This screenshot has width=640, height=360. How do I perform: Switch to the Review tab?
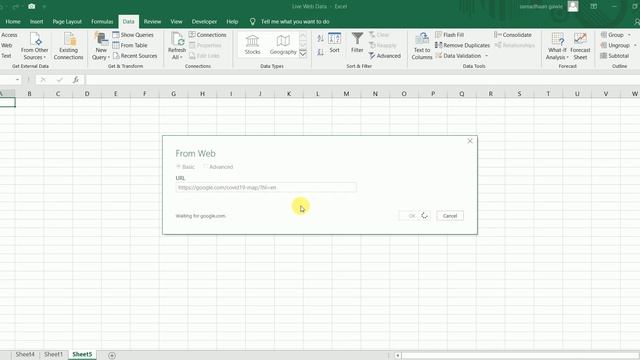[x=152, y=22]
